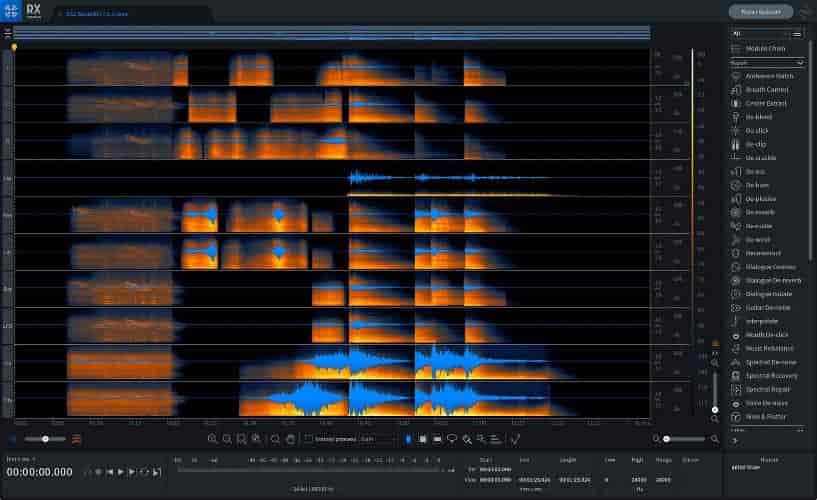Open the Music Rebalance module
Image resolution: width=817 pixels, height=500 pixels.
click(x=768, y=348)
